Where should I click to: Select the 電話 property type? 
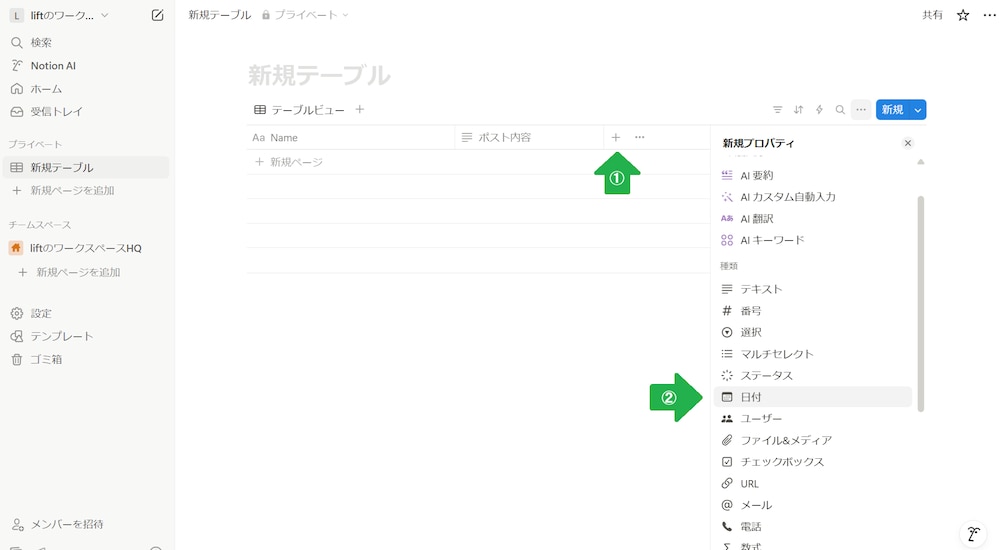tap(812, 527)
